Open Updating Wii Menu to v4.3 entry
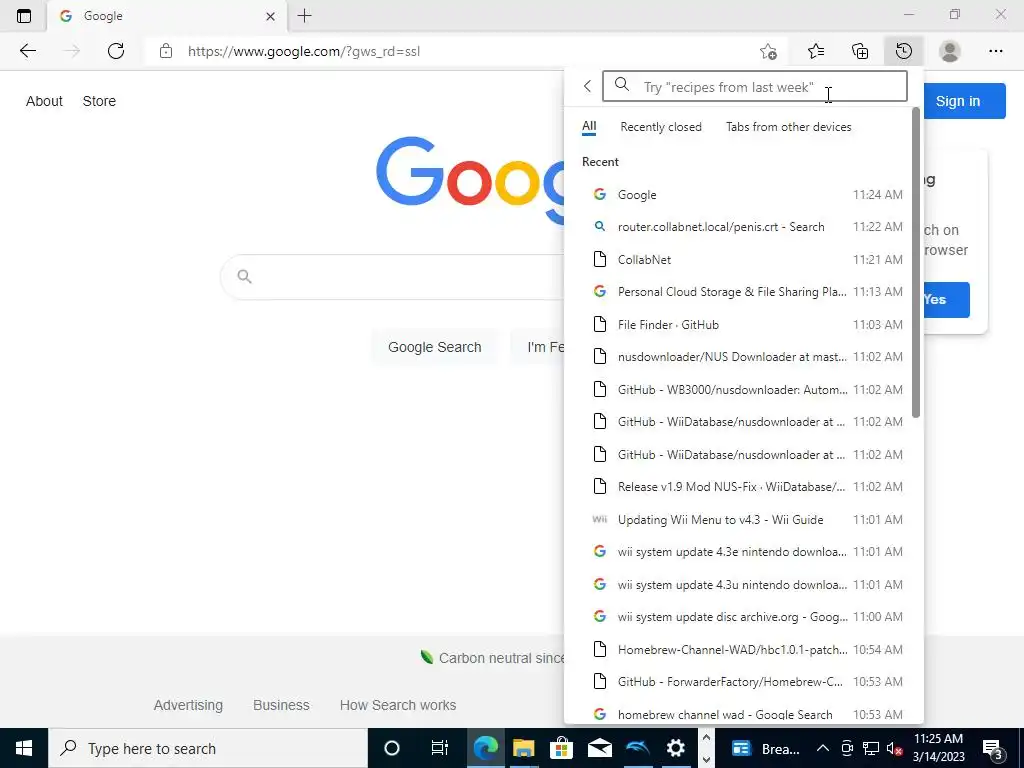 (743, 519)
